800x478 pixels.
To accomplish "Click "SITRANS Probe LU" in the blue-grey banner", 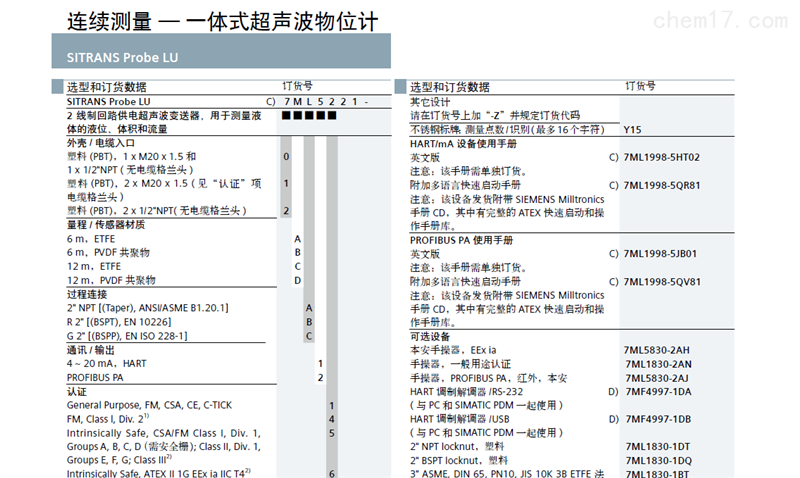I will point(122,58).
